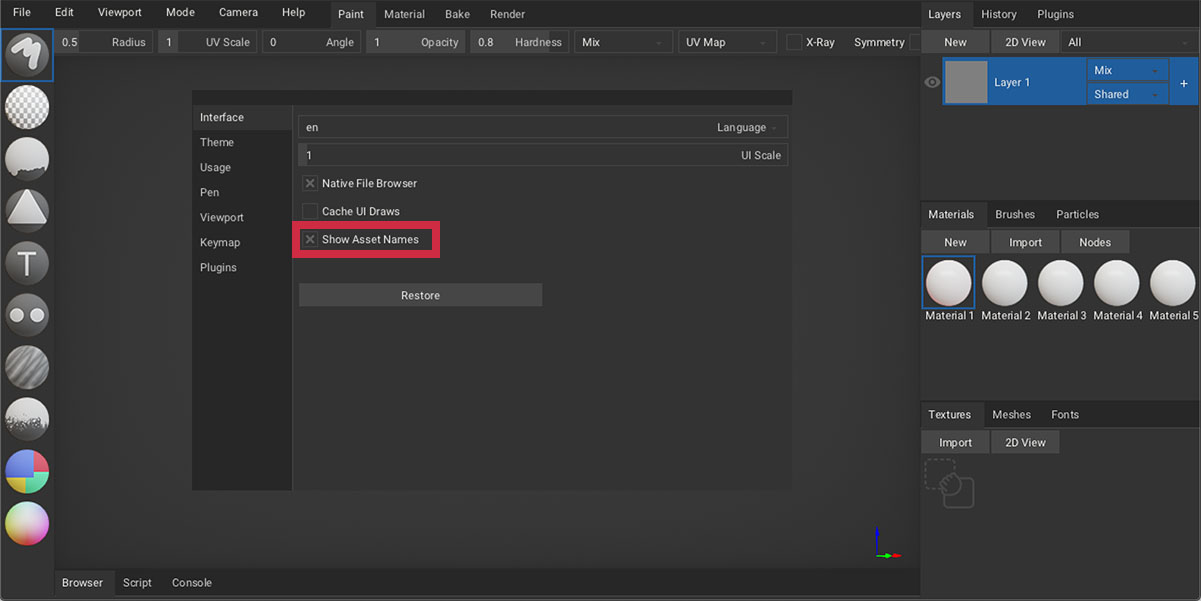Select Material 2 thumbnail
1201x601 pixels.
click(x=1005, y=283)
